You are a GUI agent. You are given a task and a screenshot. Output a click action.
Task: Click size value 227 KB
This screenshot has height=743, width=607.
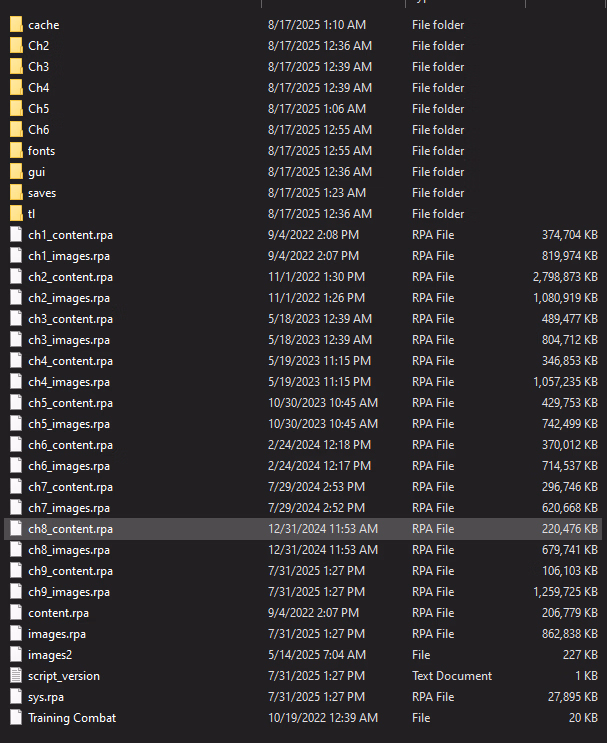pos(580,655)
